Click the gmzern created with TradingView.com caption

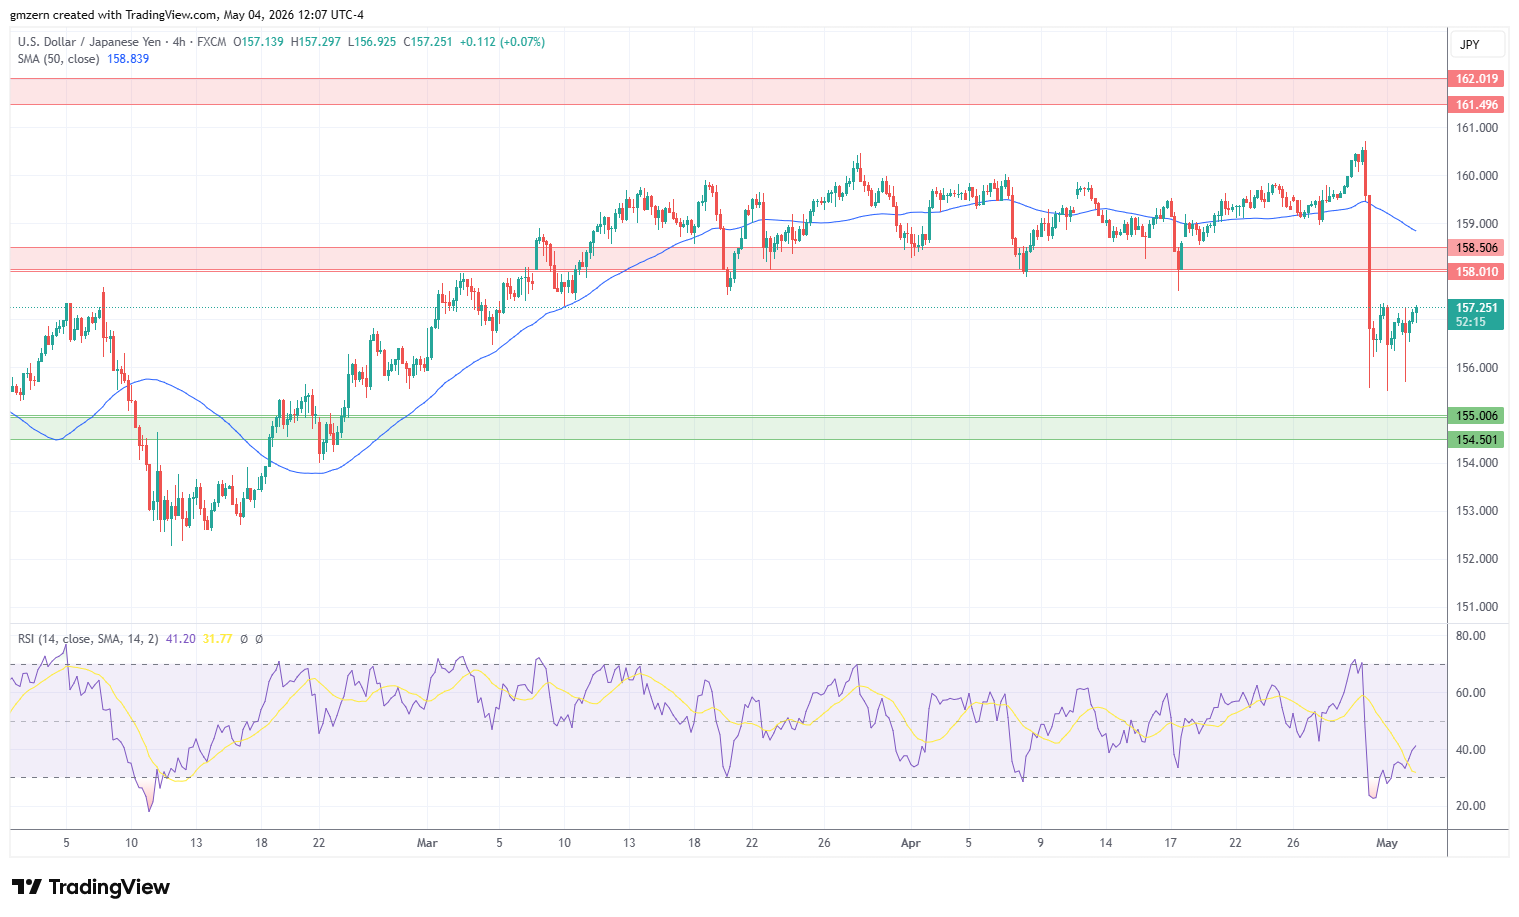point(187,15)
